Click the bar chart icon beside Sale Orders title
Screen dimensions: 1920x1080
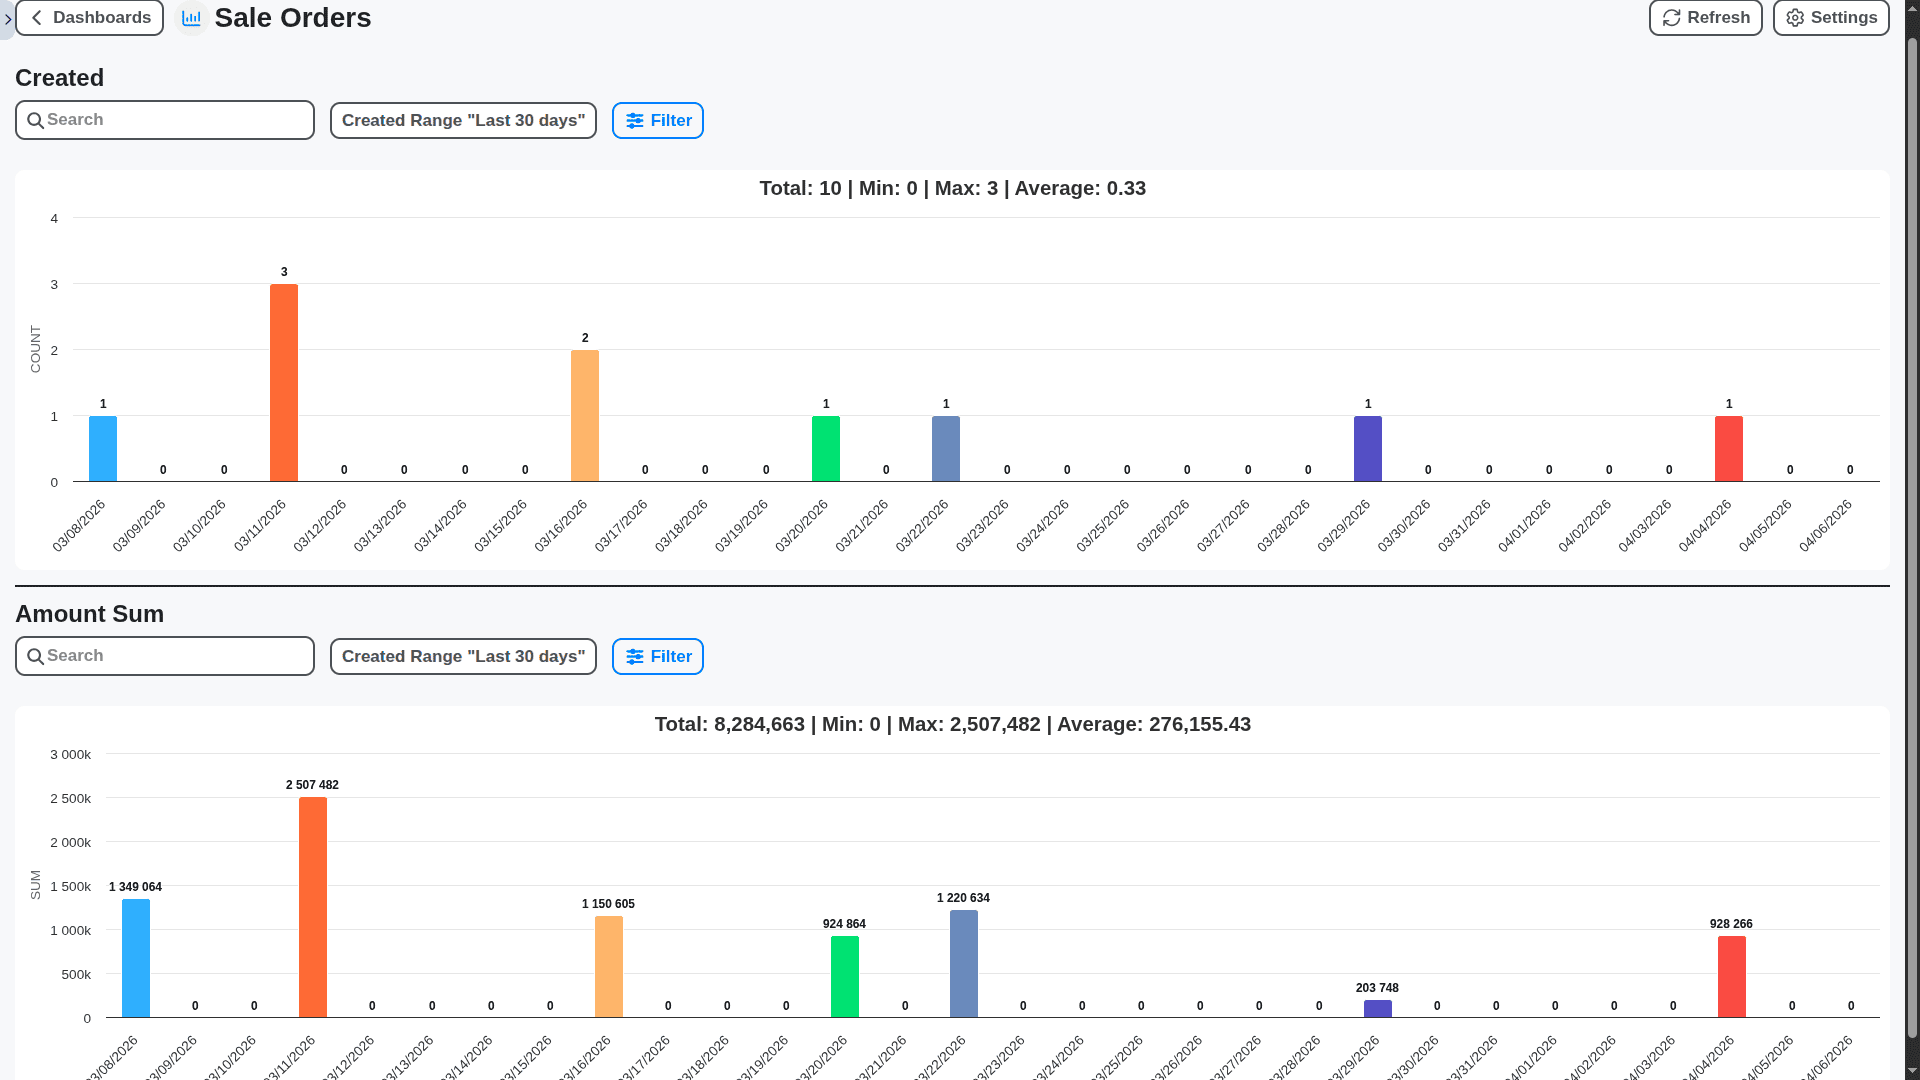[191, 17]
